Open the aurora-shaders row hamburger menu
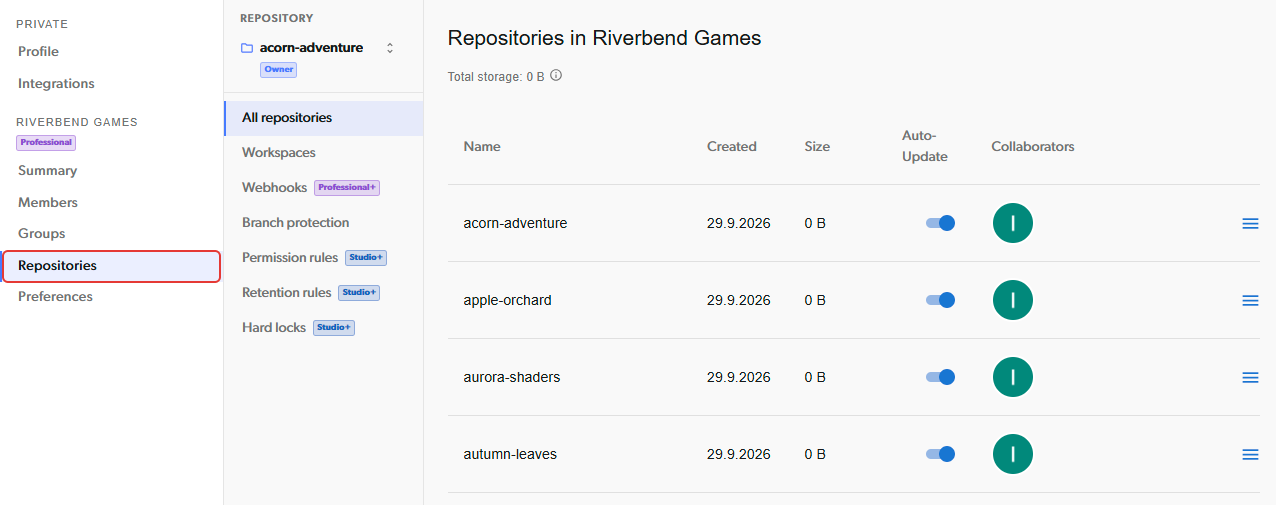1276x505 pixels. point(1250,377)
